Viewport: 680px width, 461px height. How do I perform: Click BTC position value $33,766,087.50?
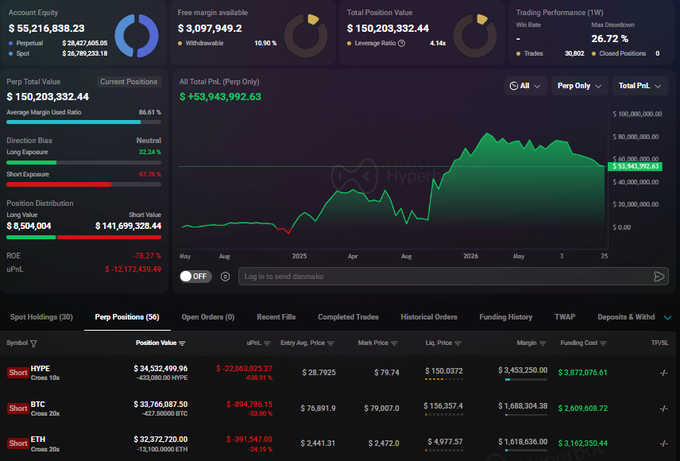pyautogui.click(x=160, y=404)
